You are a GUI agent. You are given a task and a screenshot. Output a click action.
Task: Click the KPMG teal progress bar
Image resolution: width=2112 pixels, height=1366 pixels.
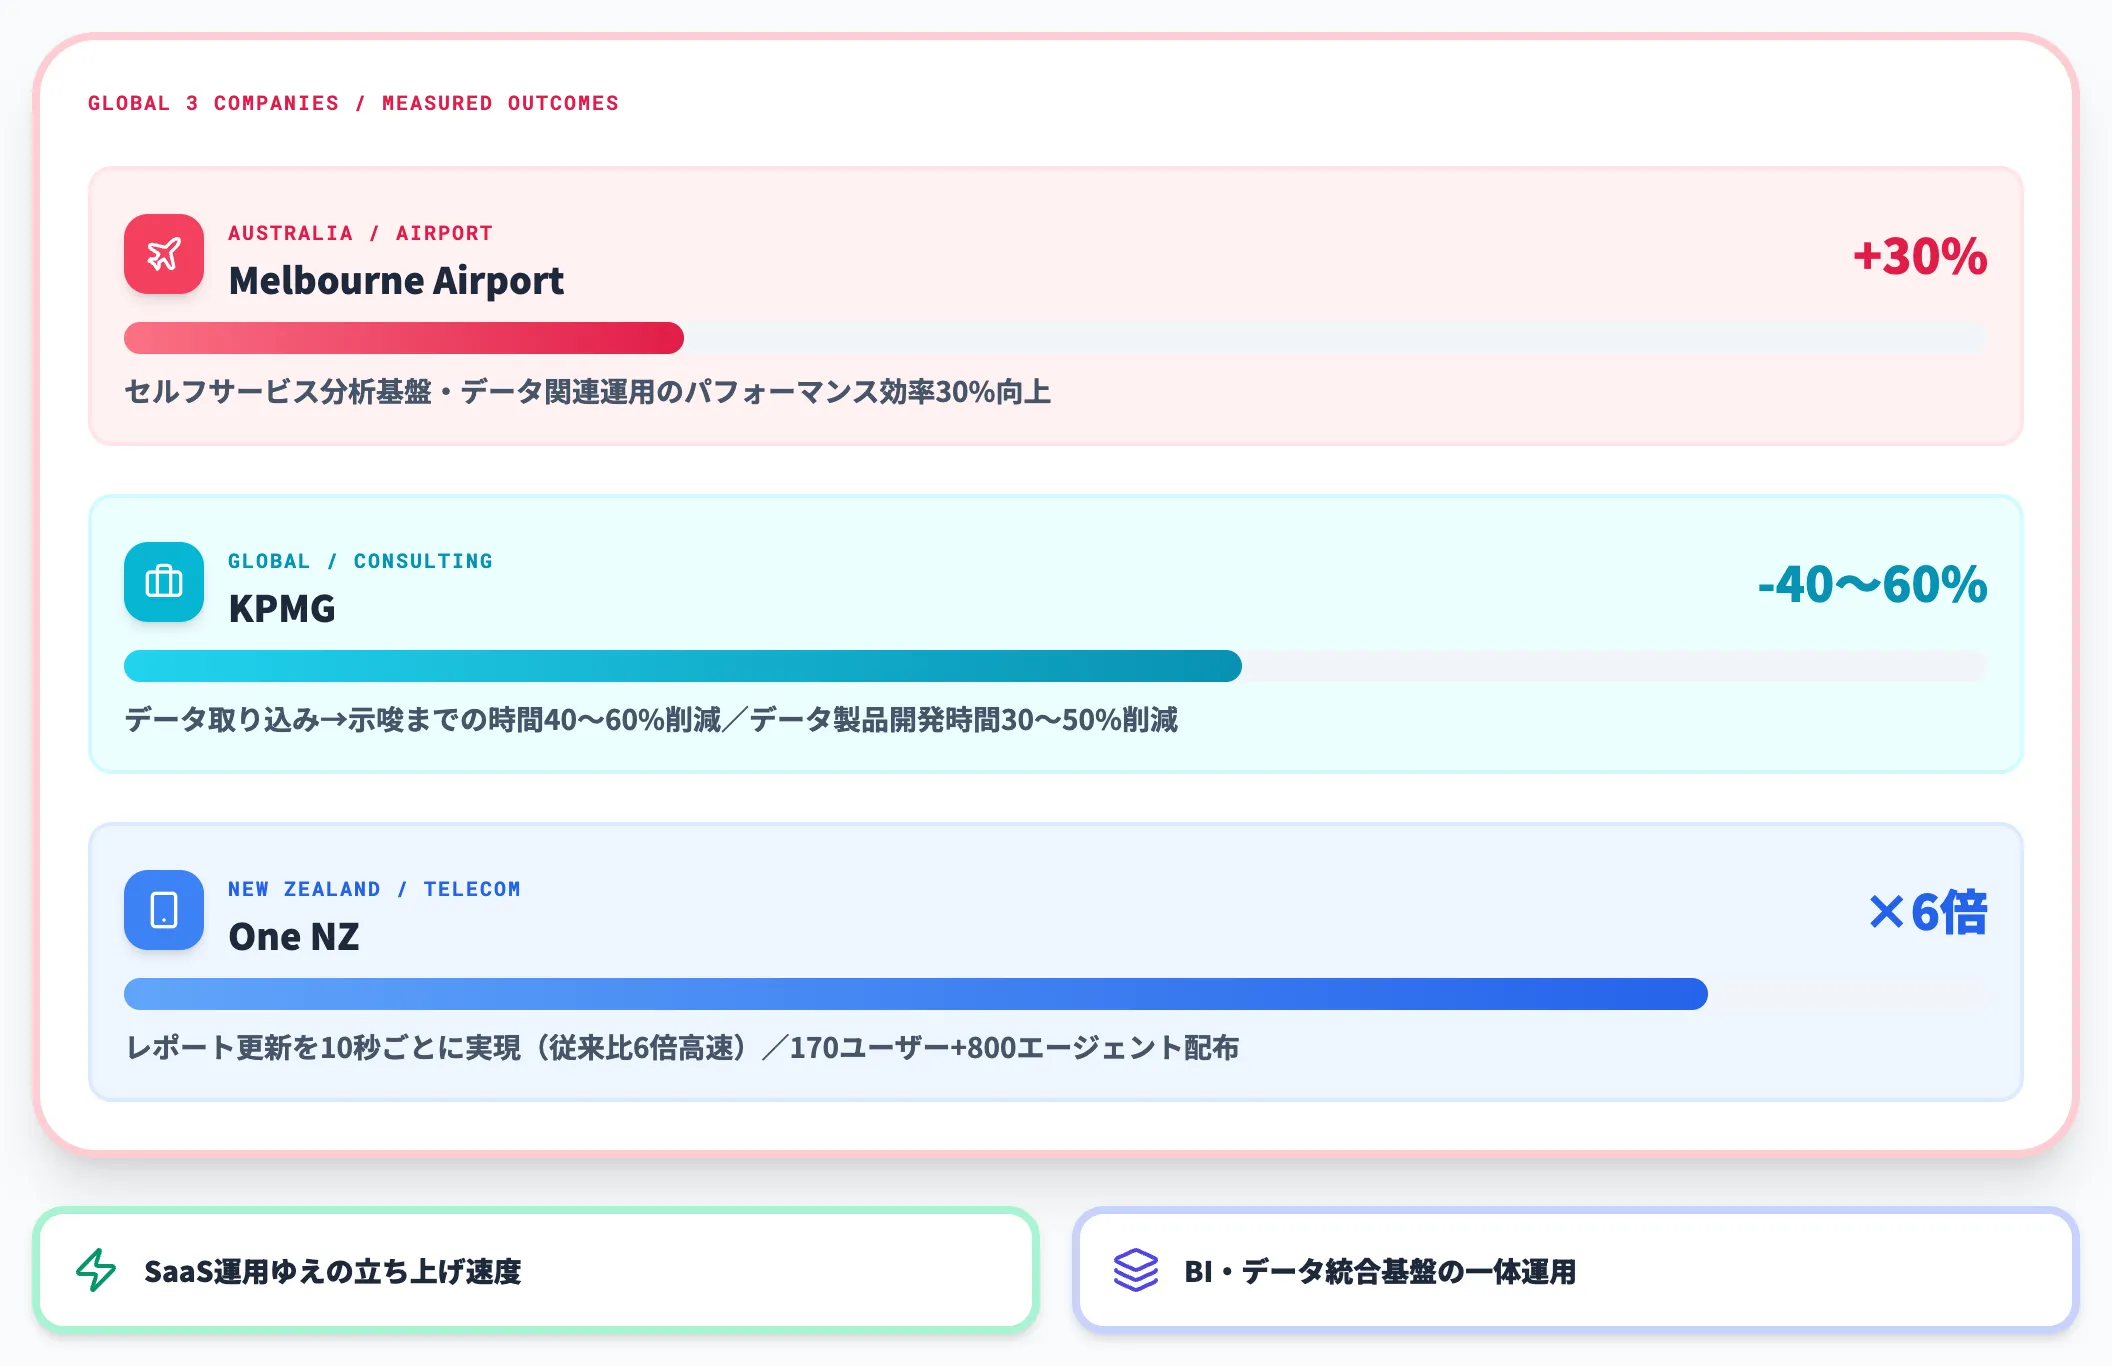click(683, 666)
